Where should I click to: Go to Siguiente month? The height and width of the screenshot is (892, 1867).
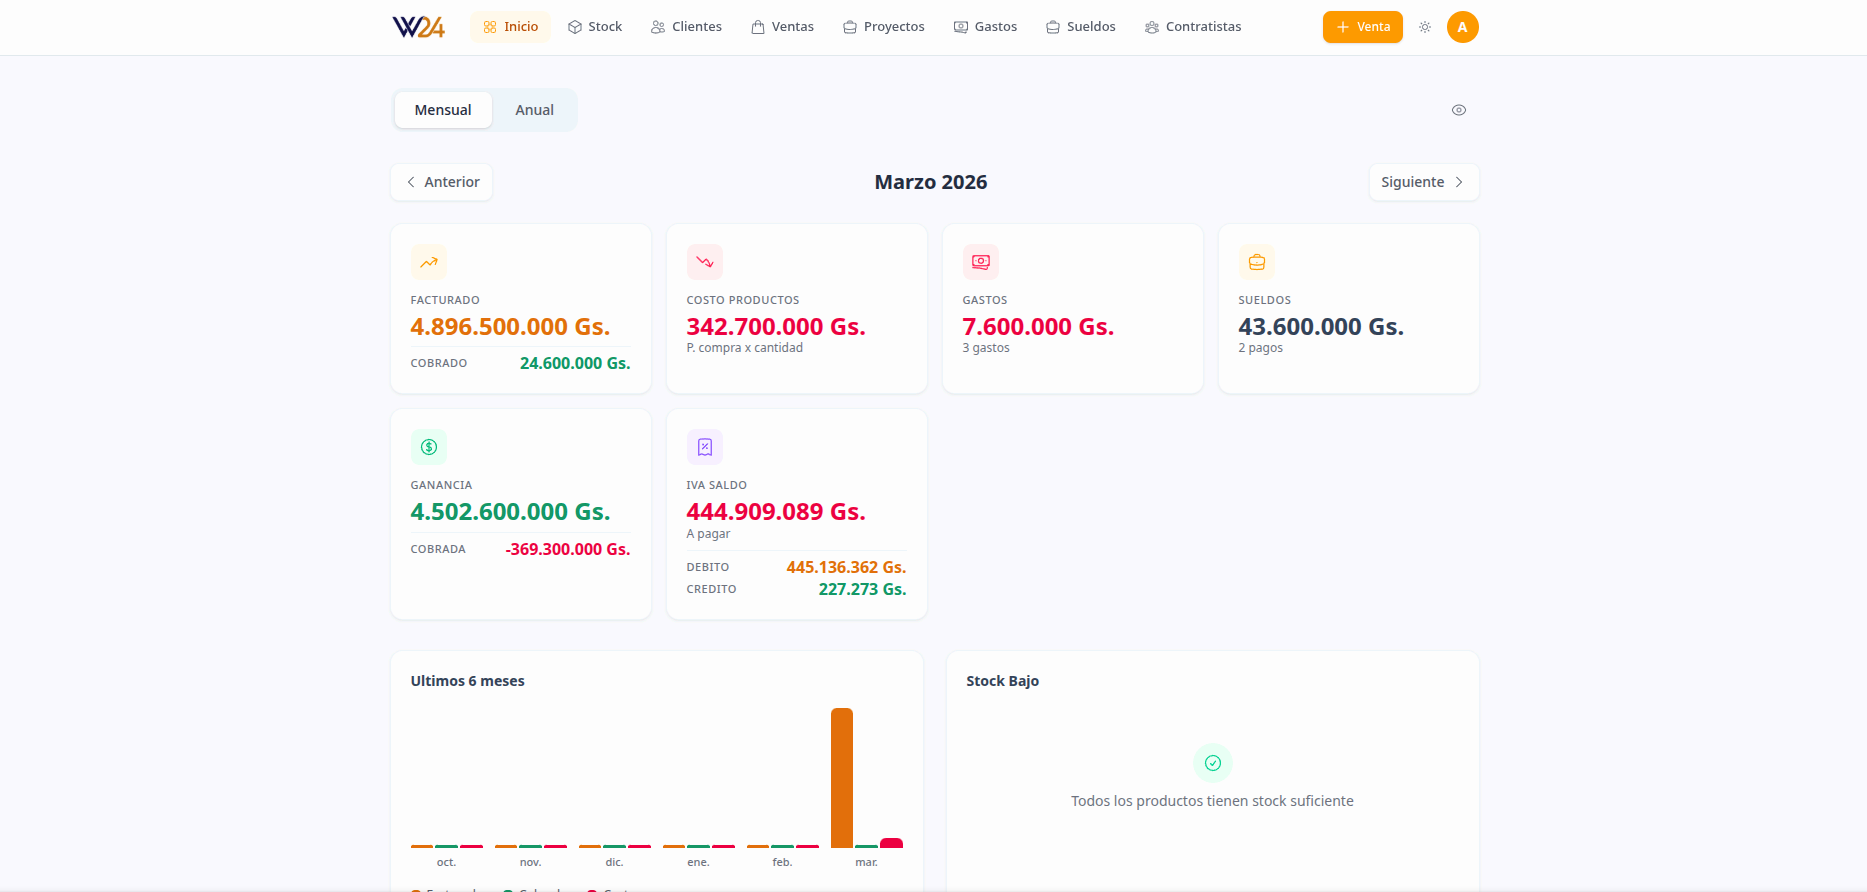1423,182
